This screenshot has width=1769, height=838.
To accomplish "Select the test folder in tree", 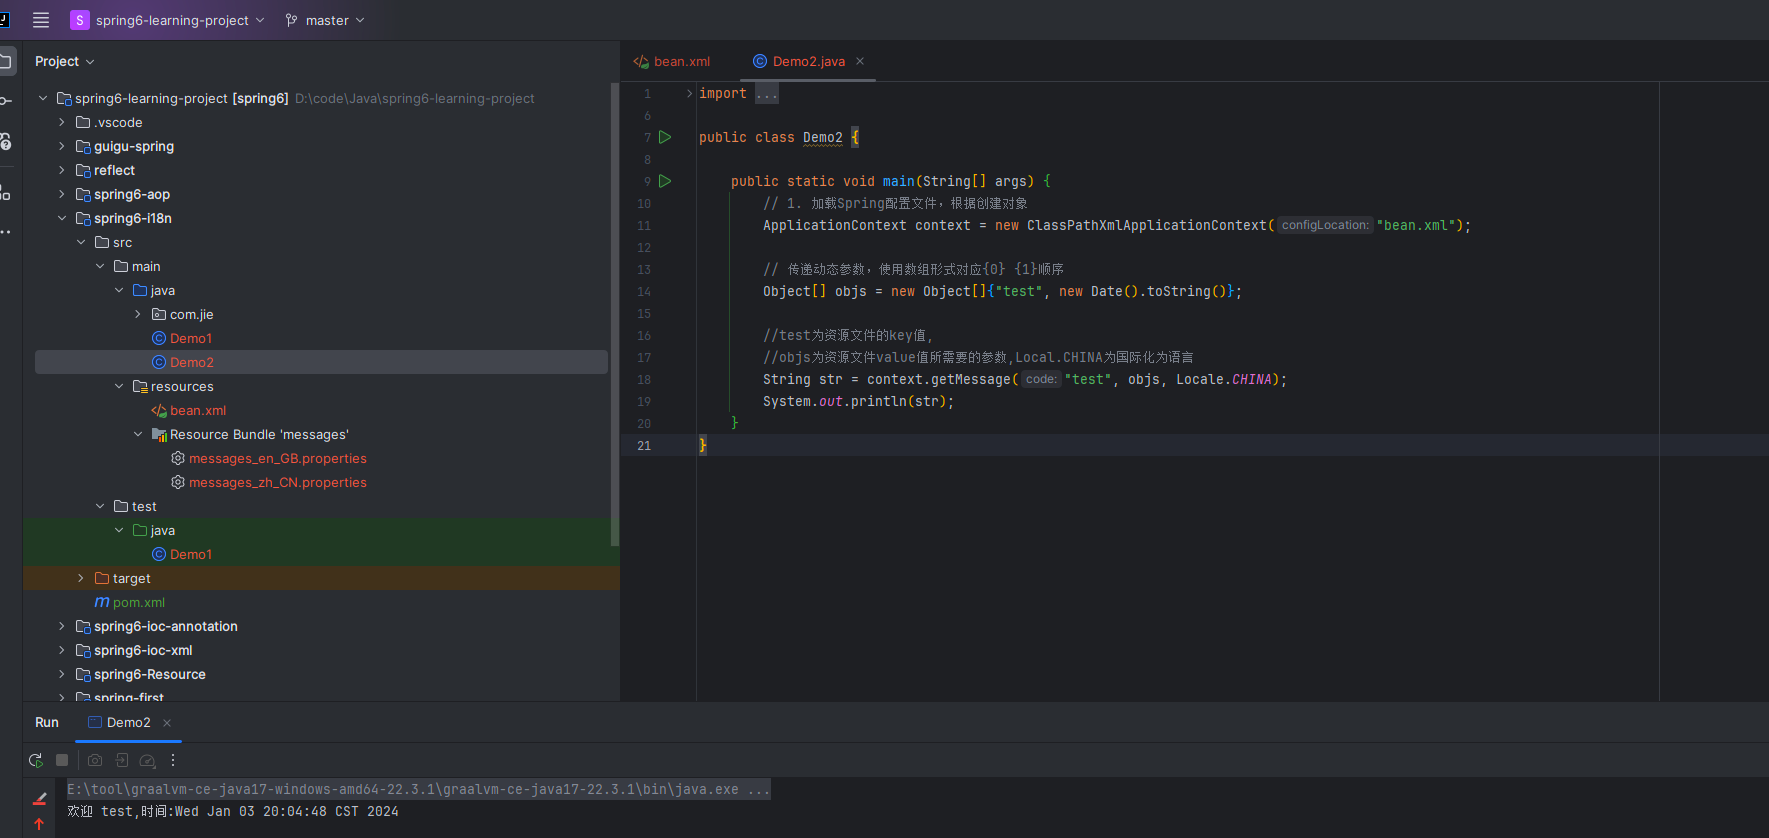I will pyautogui.click(x=144, y=506).
